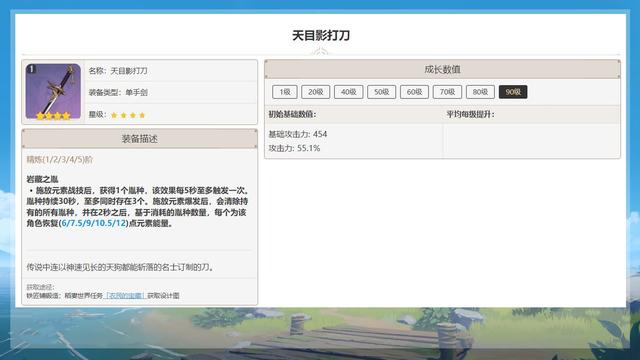The width and height of the screenshot is (640, 360).
Task: Show stats for 50级
Action: click(x=382, y=92)
